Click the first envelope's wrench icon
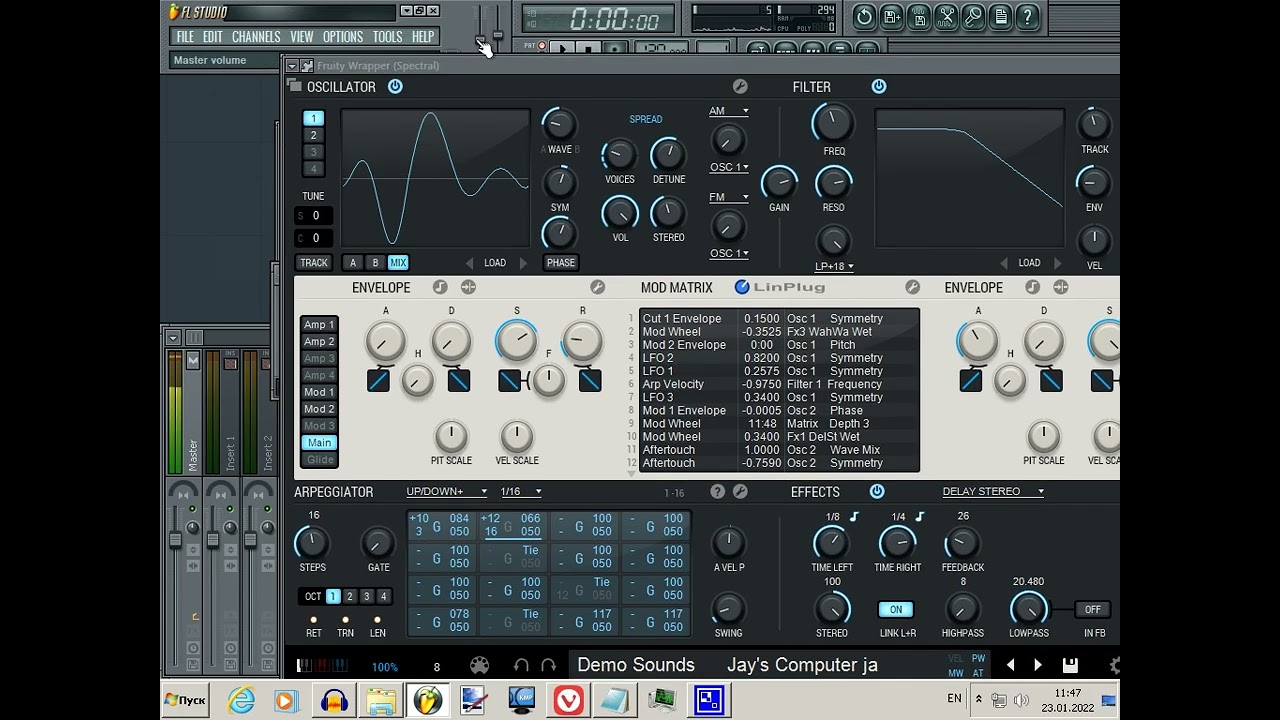1280x720 pixels. tap(597, 288)
